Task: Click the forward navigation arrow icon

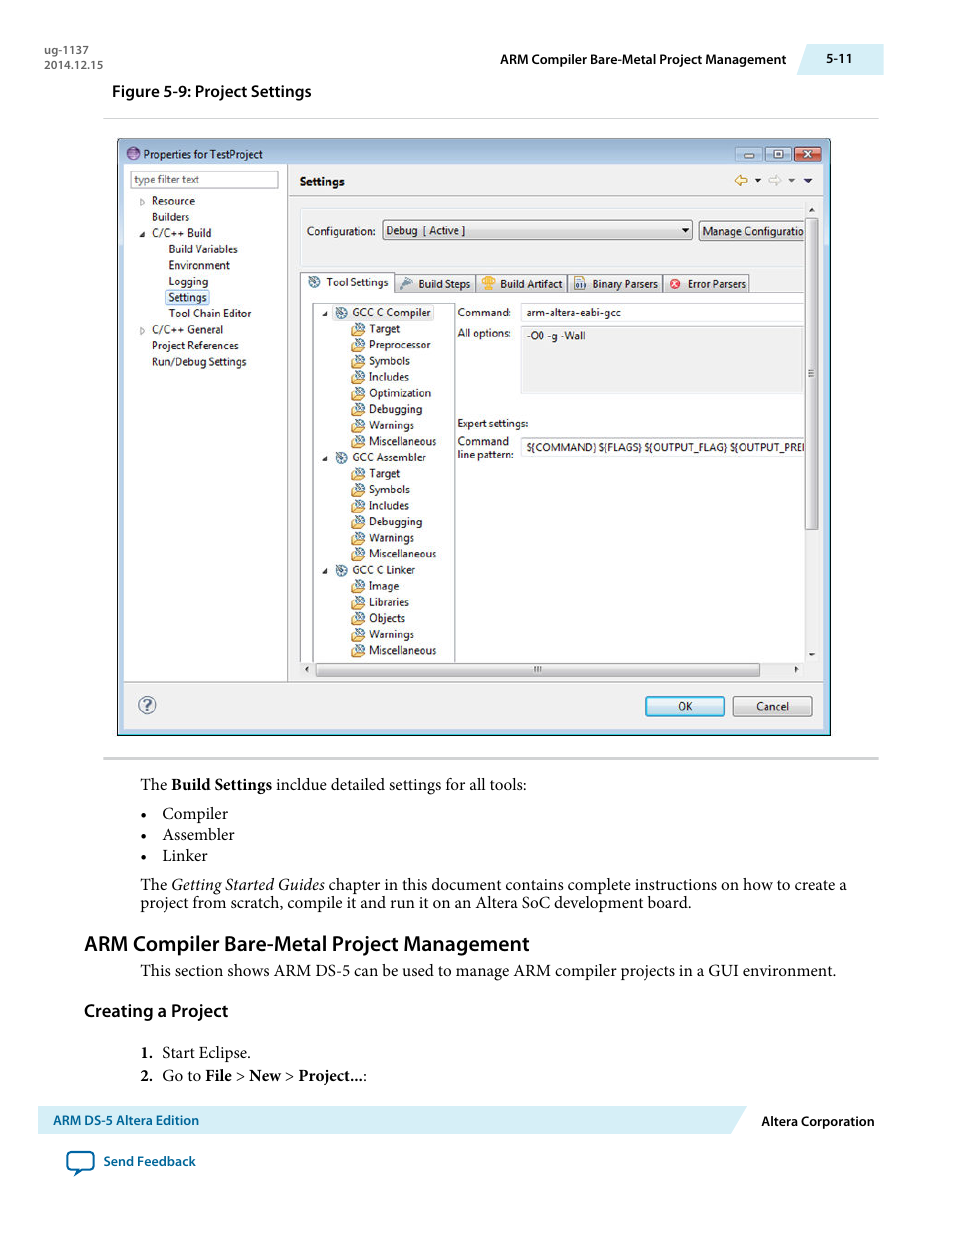Action: click(775, 181)
